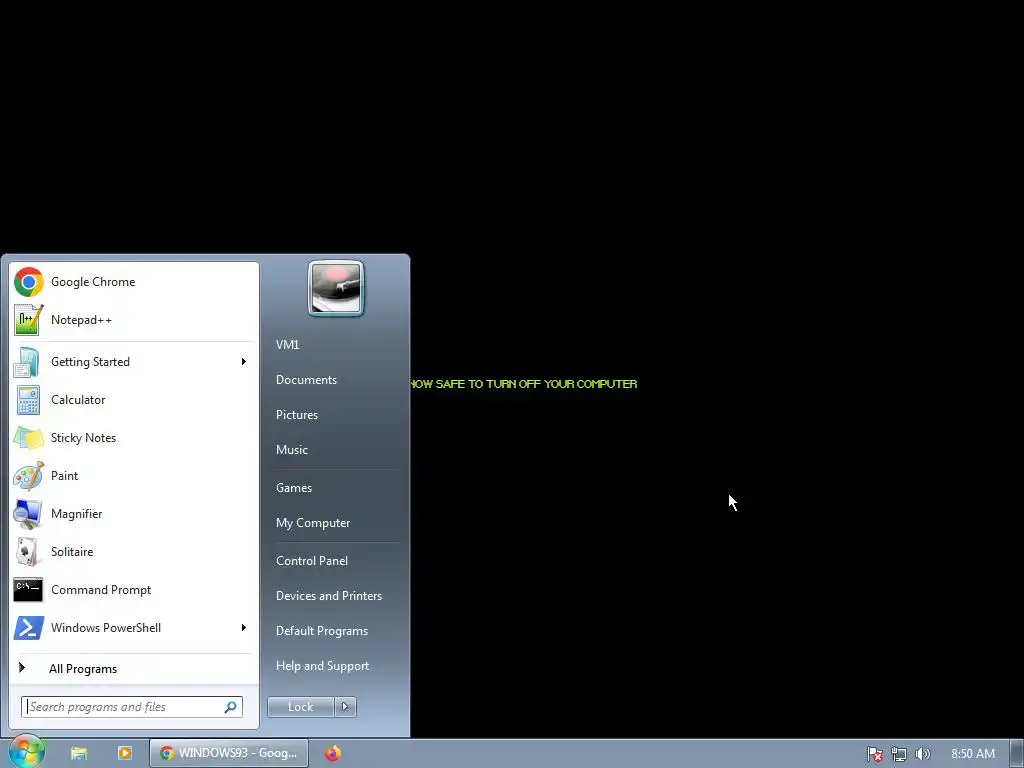The height and width of the screenshot is (768, 1024).
Task: Click the Lock button
Action: [300, 707]
